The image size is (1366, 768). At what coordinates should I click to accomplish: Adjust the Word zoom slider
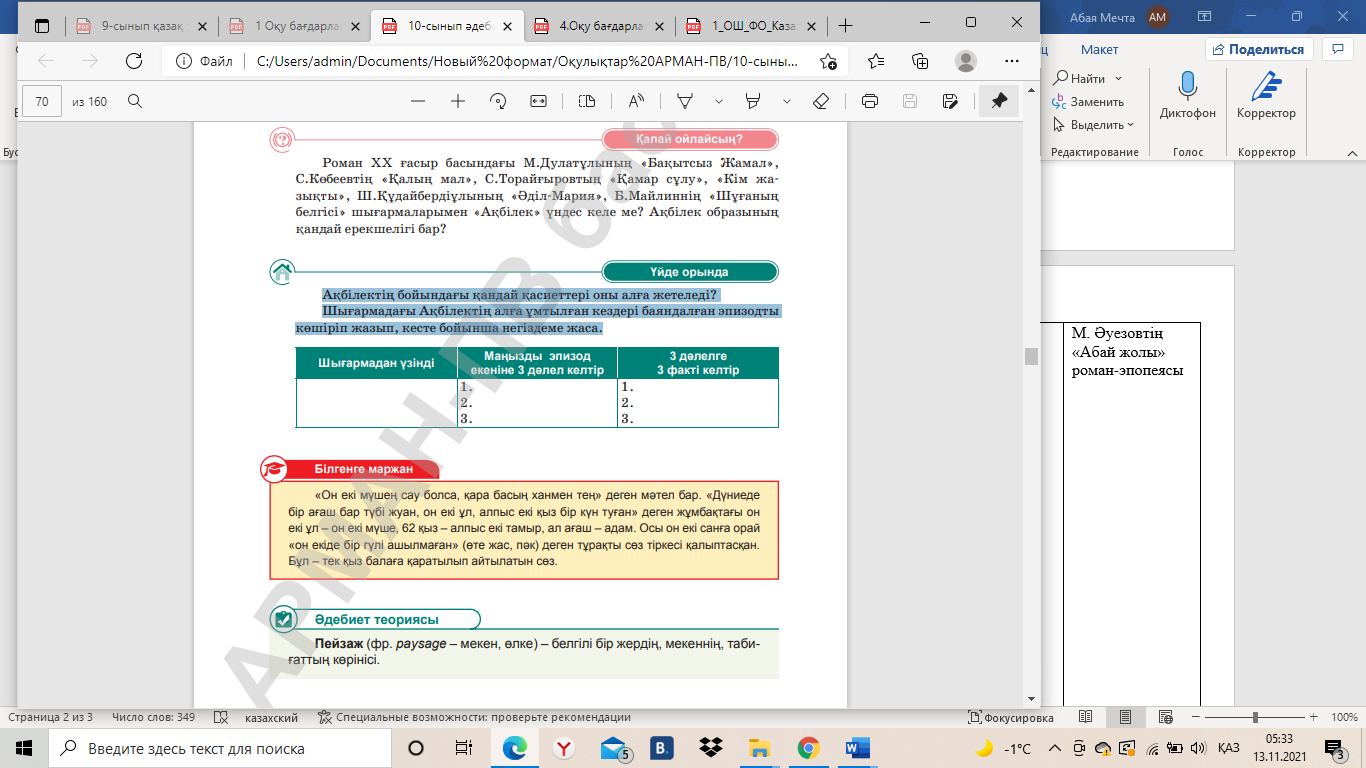[x=1255, y=717]
